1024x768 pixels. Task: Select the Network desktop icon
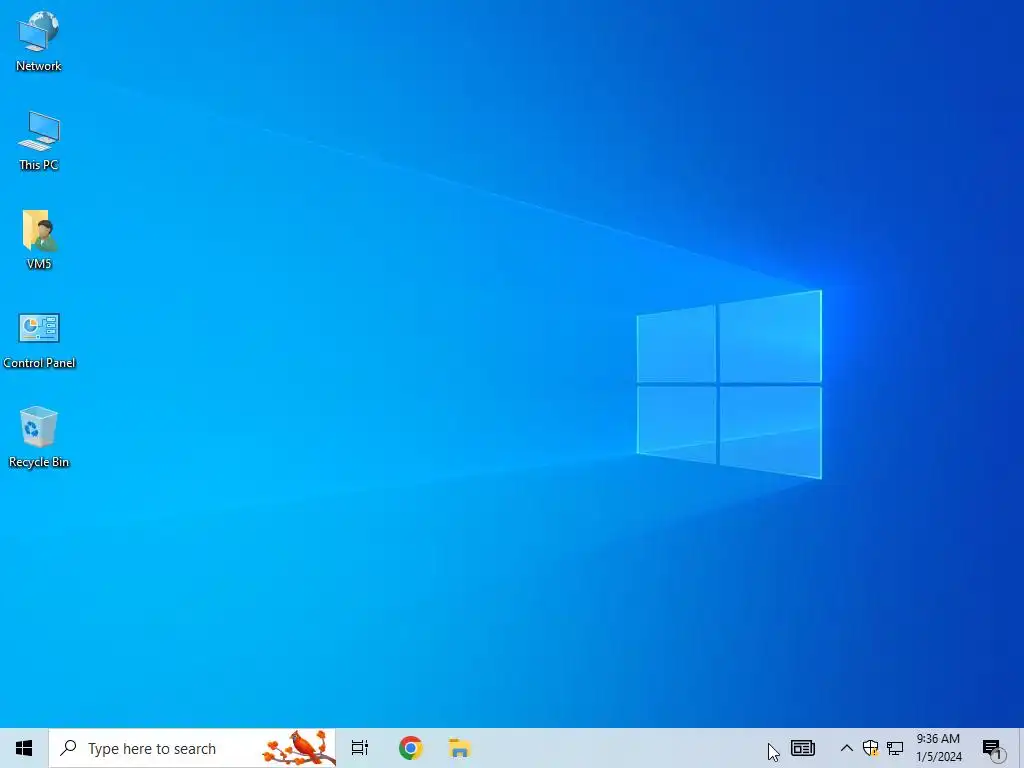[x=39, y=41]
